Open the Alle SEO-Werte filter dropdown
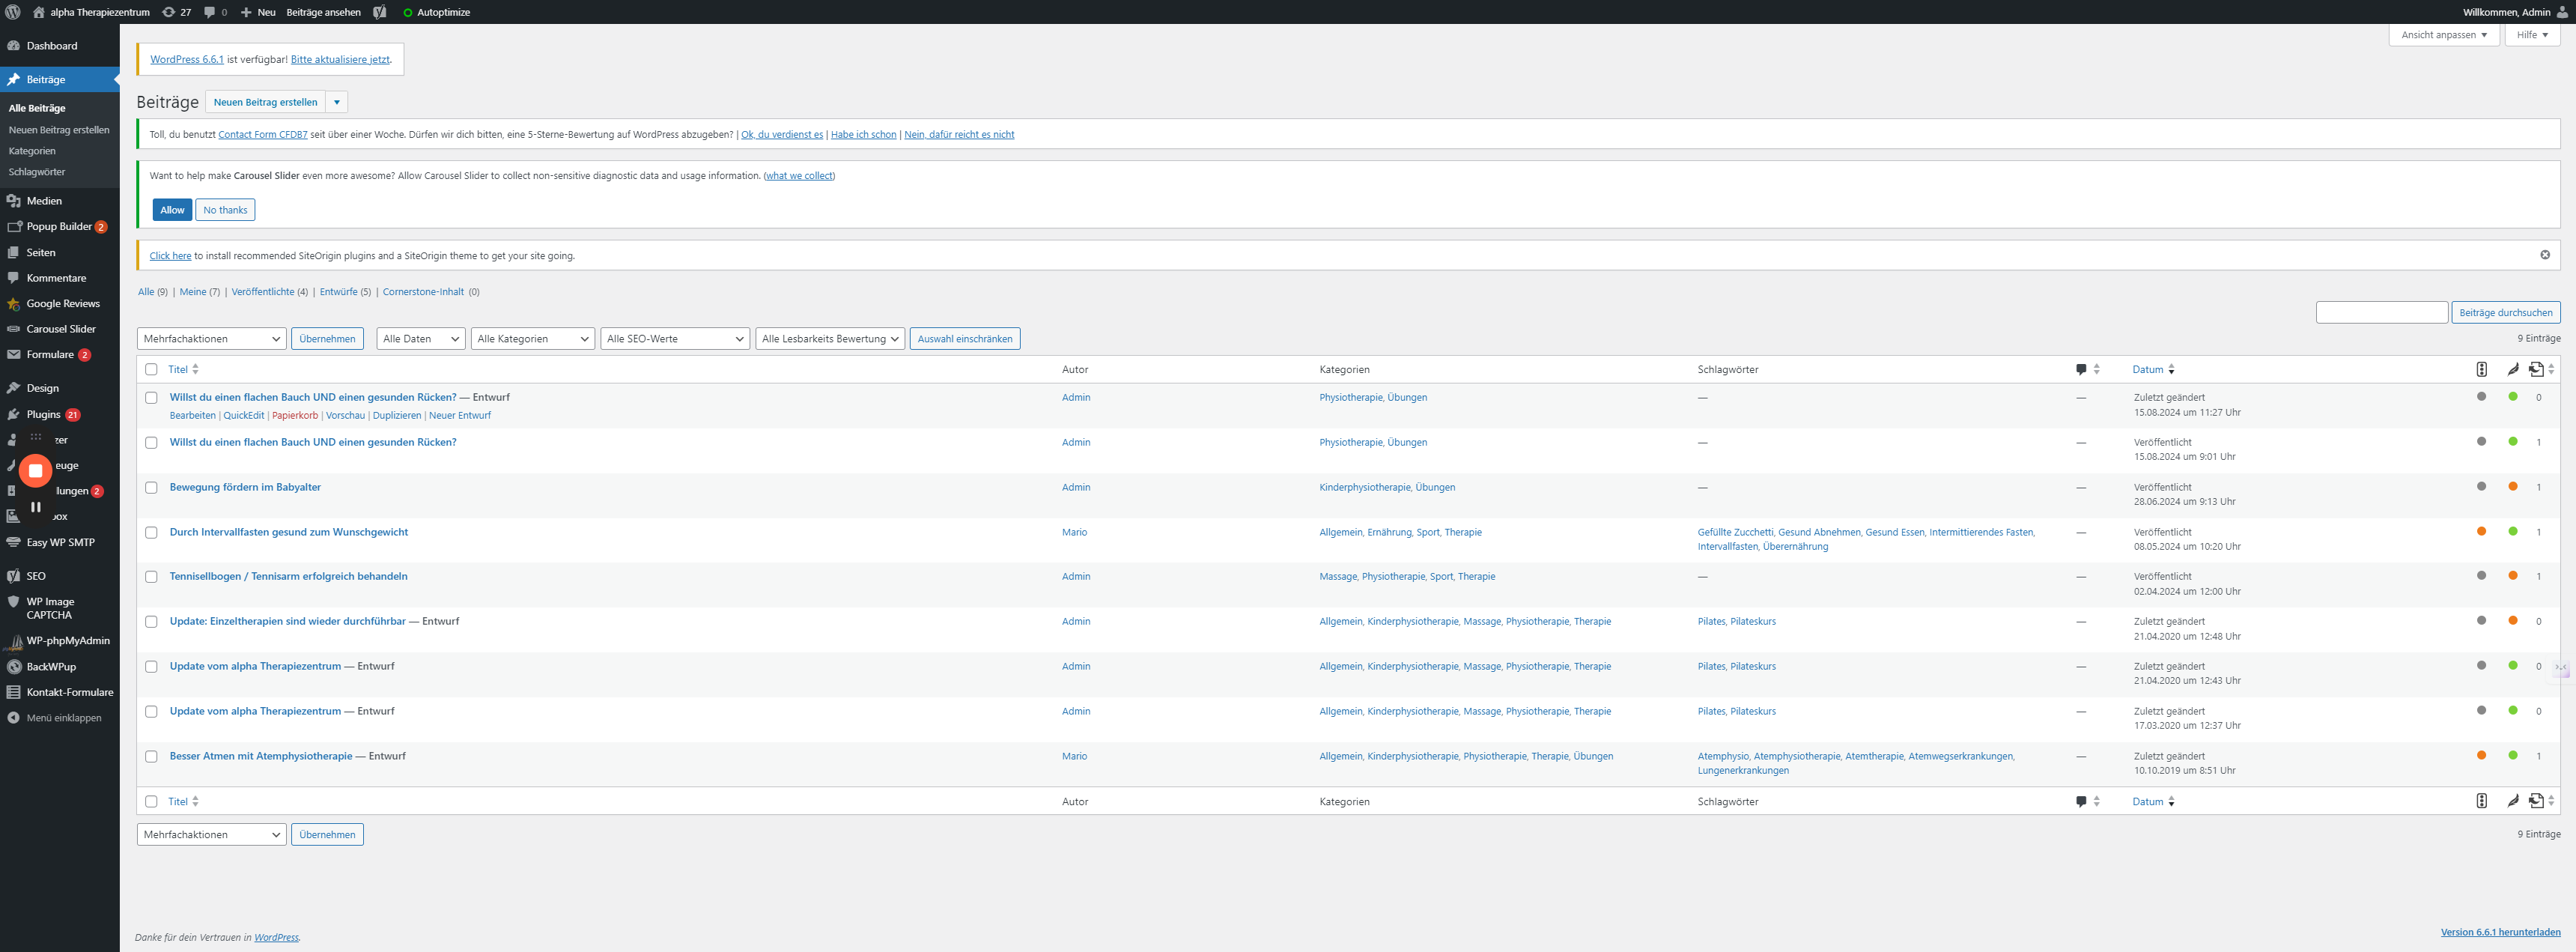The height and width of the screenshot is (952, 2576). tap(675, 339)
